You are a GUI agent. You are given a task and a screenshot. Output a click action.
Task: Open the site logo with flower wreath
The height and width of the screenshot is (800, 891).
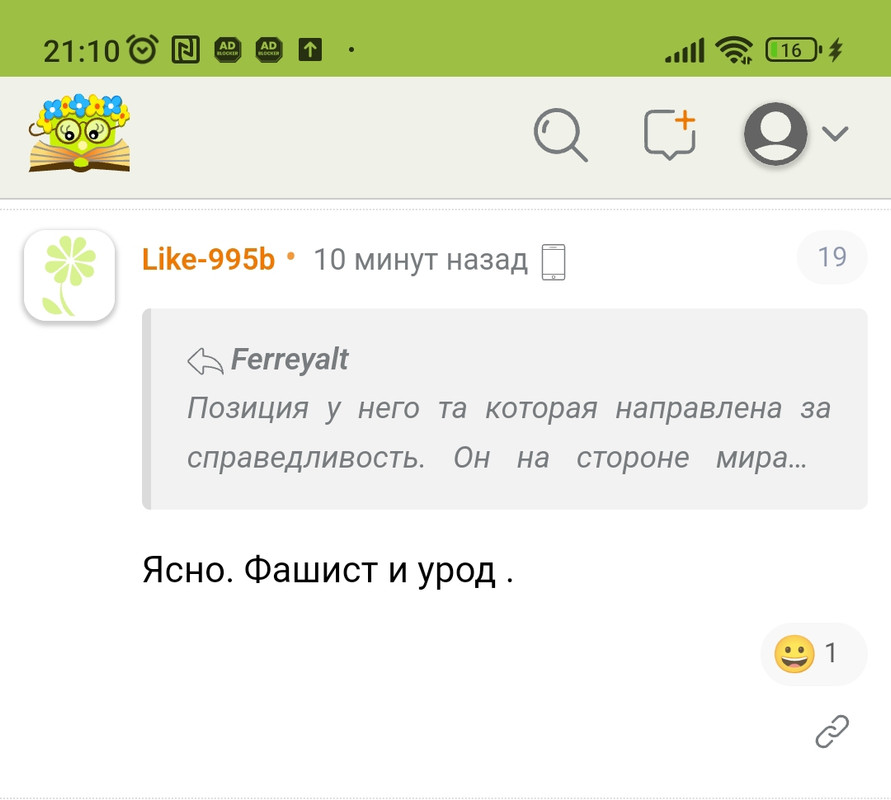tap(80, 134)
